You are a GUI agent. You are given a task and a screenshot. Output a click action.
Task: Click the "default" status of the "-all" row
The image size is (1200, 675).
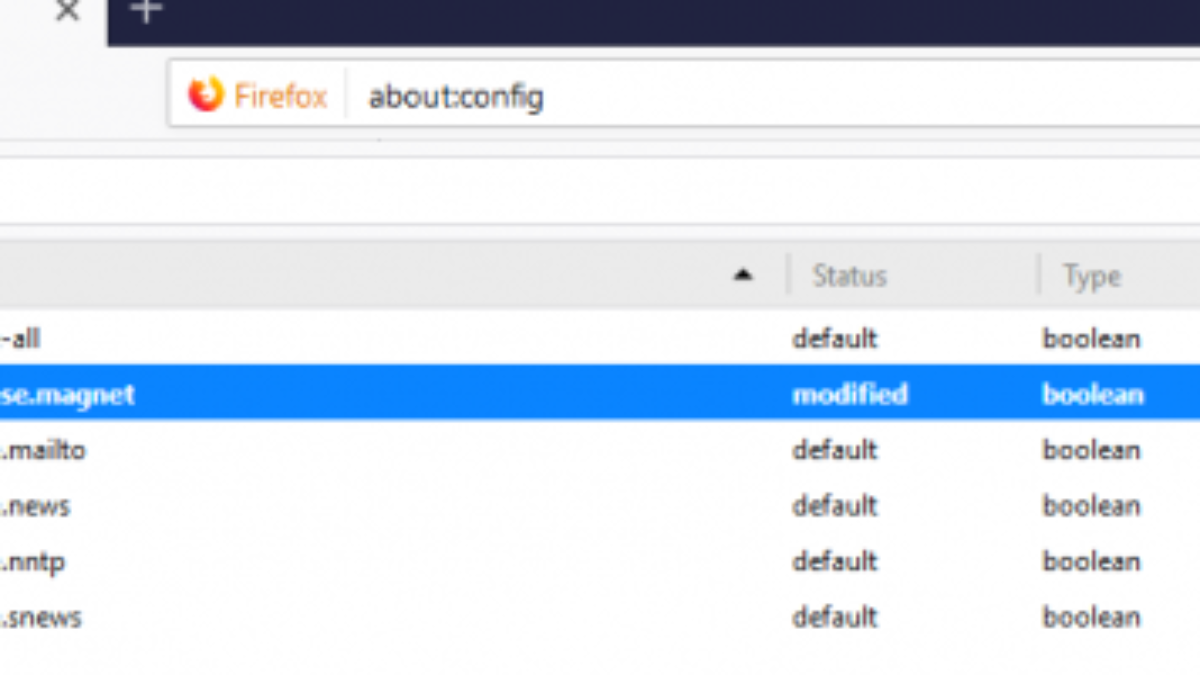pos(834,338)
